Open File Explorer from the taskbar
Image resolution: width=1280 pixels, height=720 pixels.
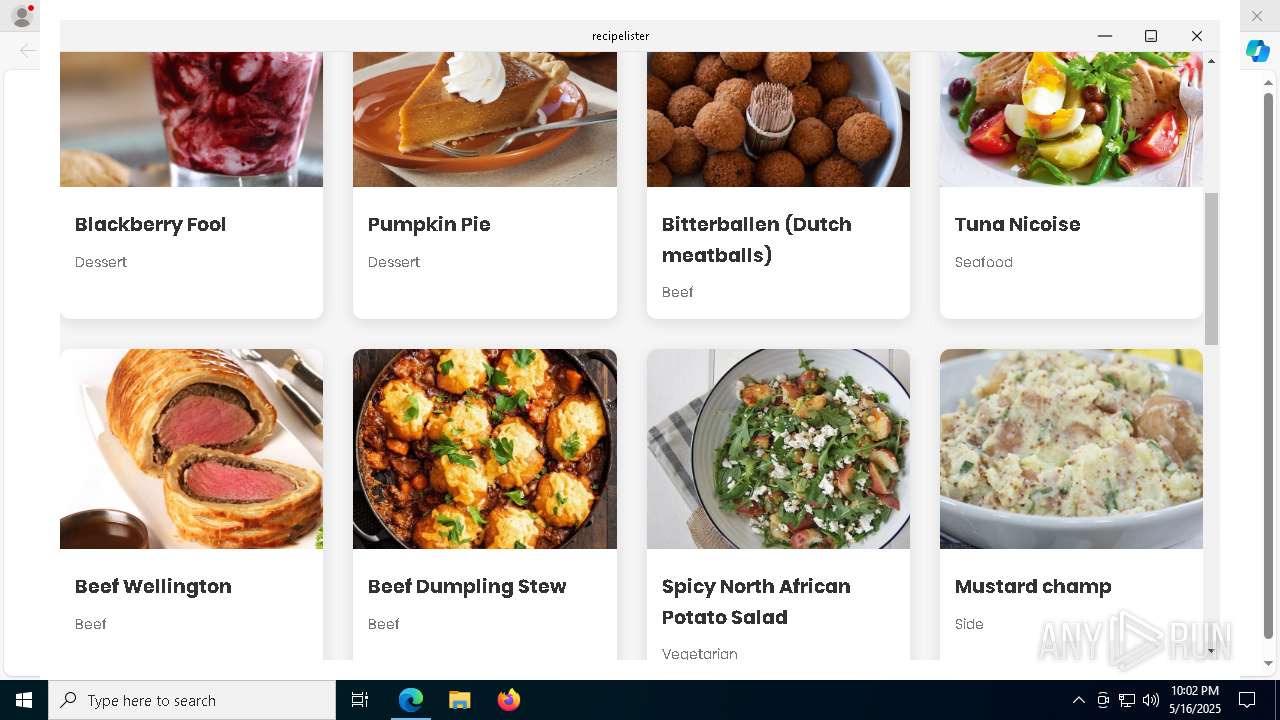[459, 700]
